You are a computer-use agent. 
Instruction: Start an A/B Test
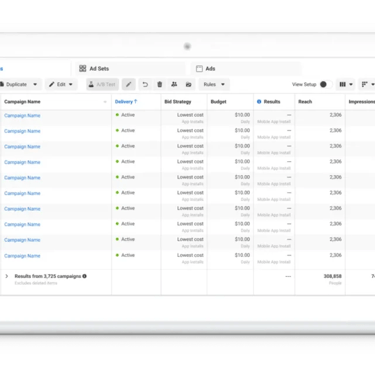point(102,84)
